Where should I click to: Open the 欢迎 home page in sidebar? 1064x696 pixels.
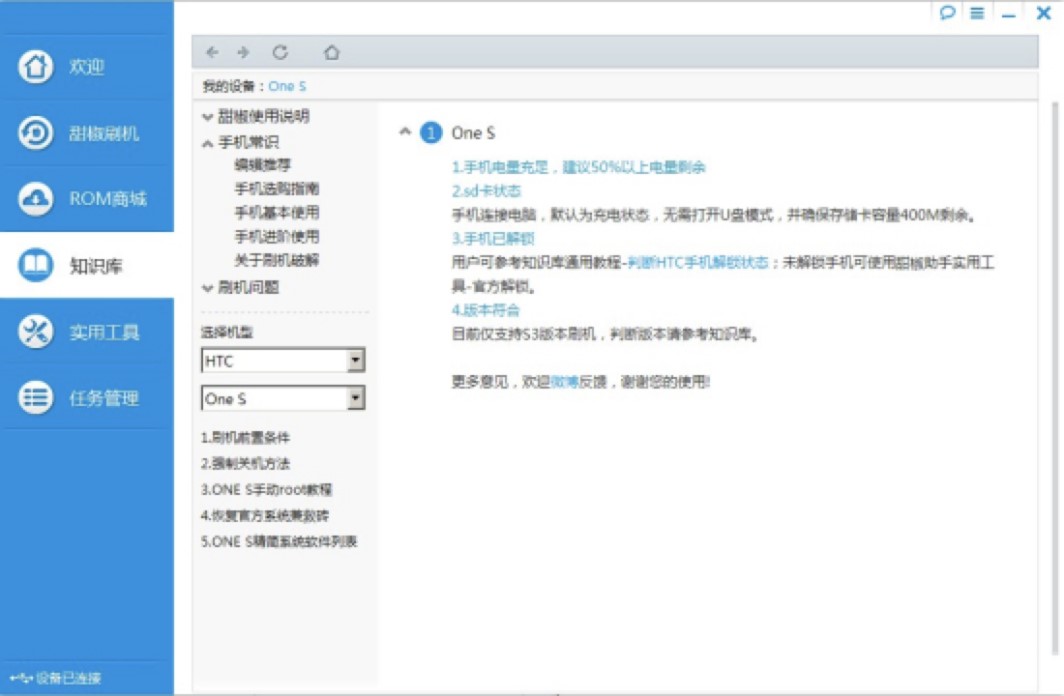pyautogui.click(x=87, y=66)
